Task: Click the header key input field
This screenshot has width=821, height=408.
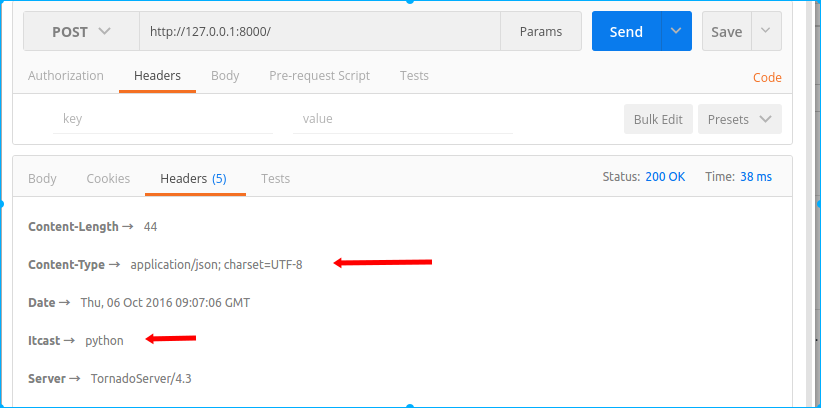Action: pos(162,119)
